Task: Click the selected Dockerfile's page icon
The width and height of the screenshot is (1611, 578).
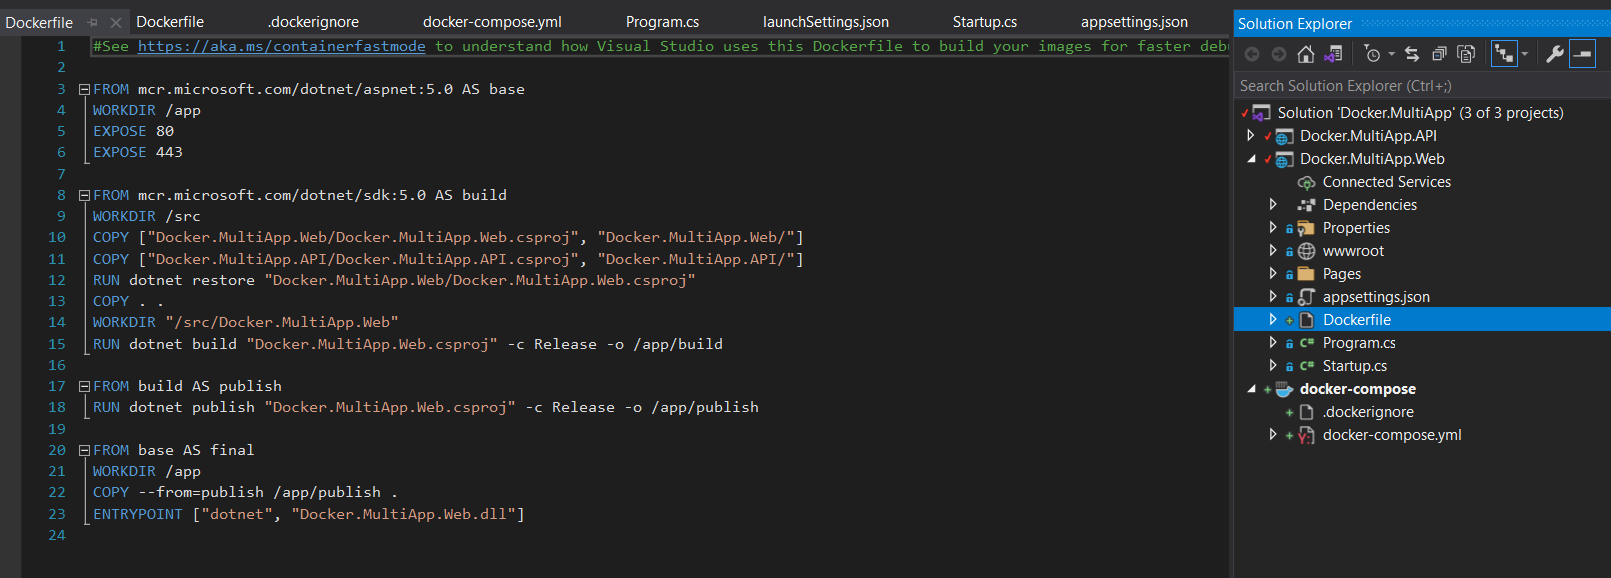Action: coord(1306,320)
